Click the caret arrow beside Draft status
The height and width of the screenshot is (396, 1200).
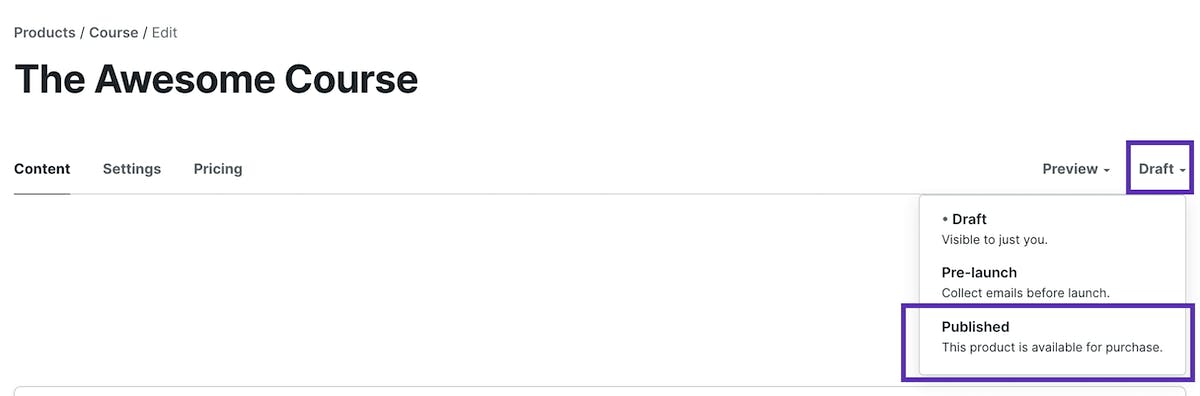coord(1182,170)
